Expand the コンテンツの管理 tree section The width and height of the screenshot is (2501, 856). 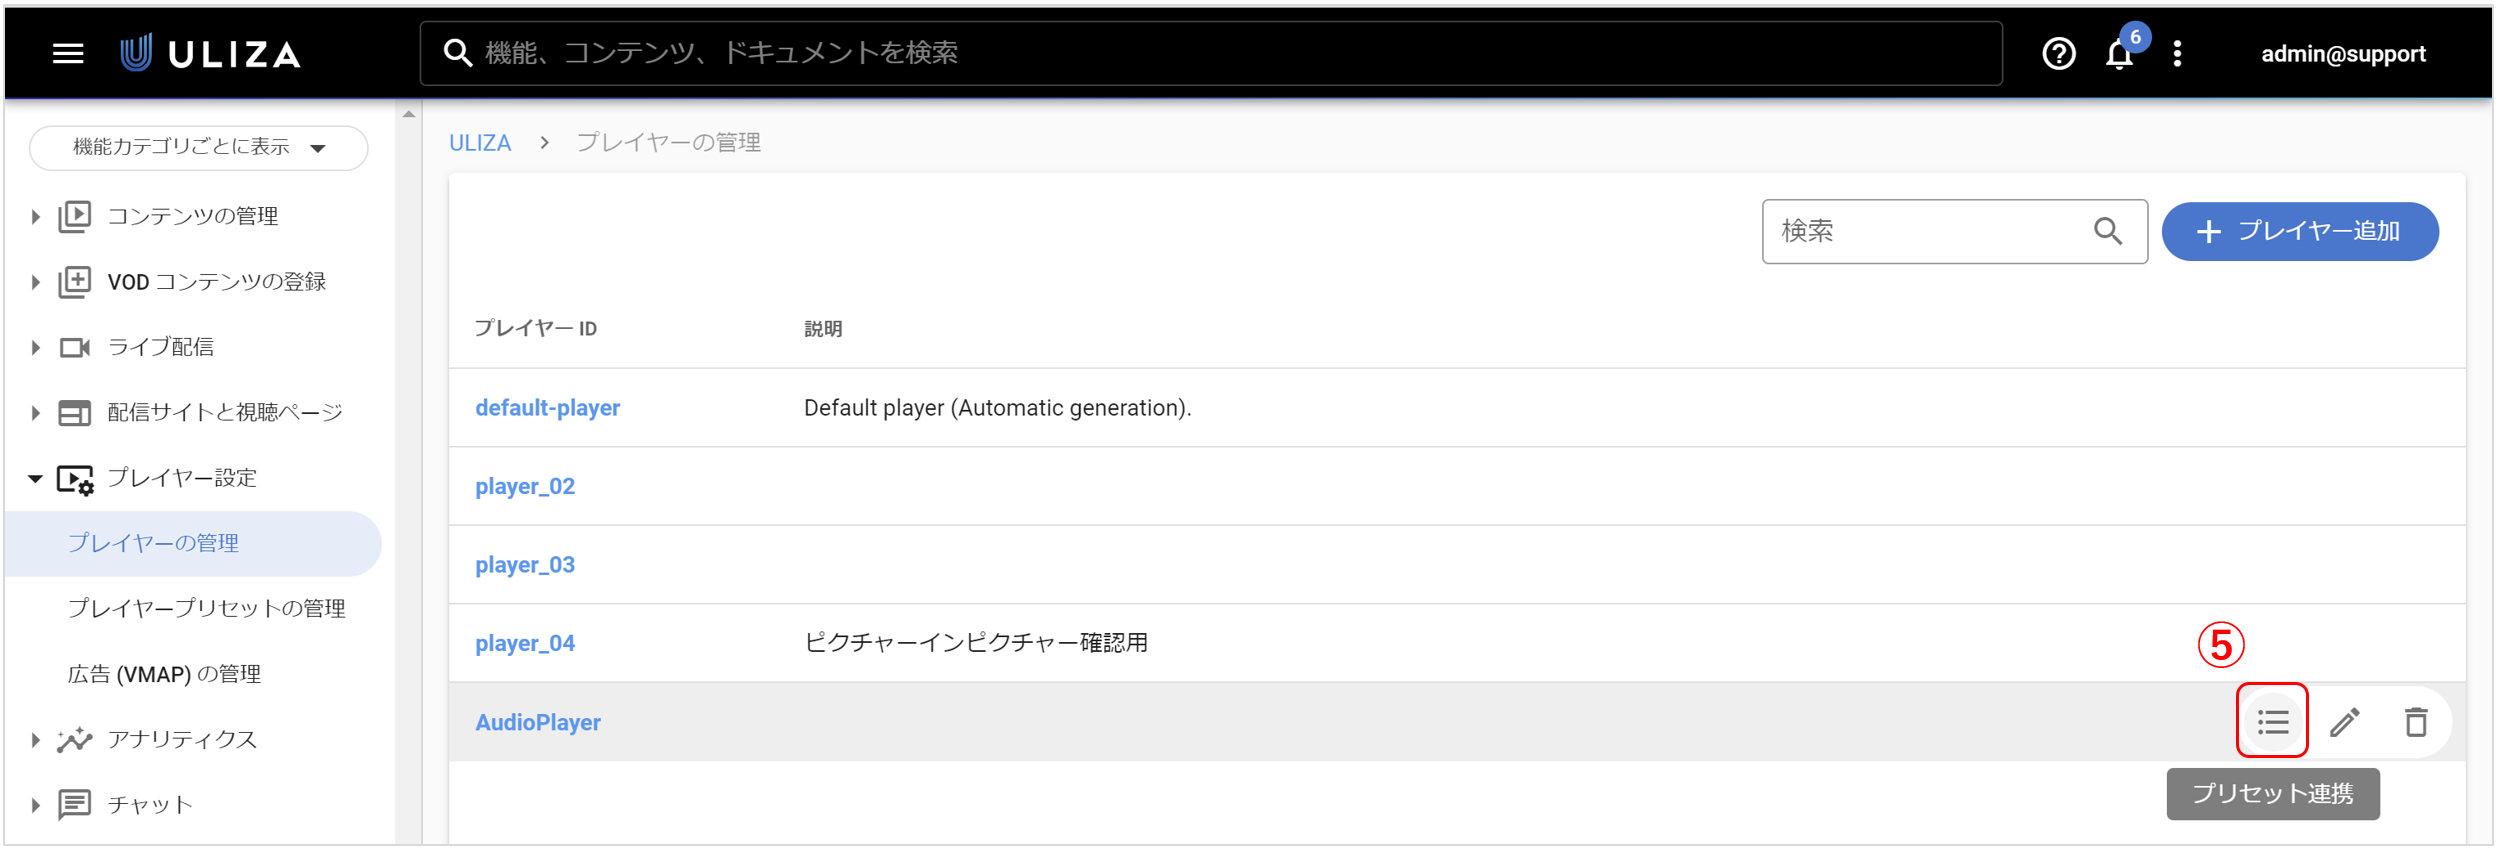click(x=35, y=217)
